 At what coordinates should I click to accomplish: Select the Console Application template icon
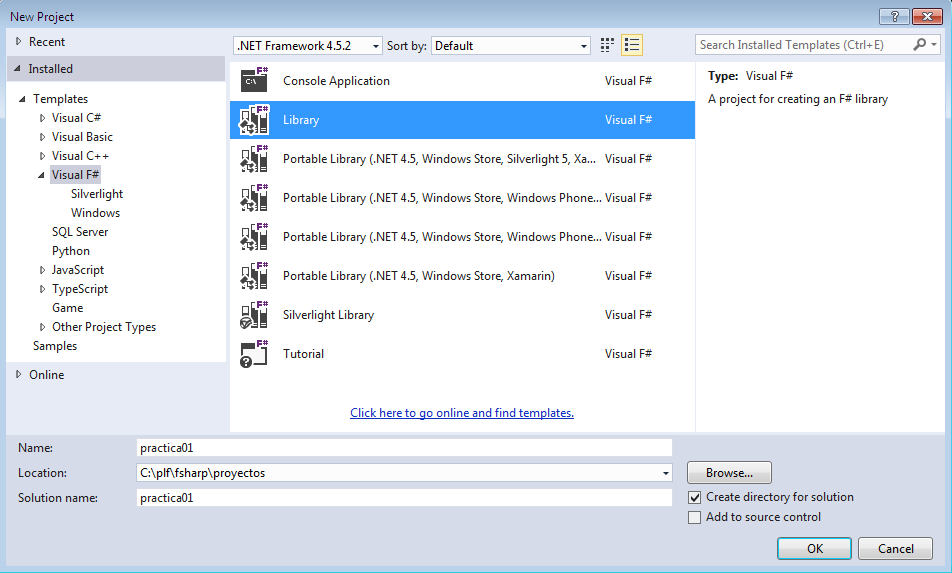[x=254, y=81]
